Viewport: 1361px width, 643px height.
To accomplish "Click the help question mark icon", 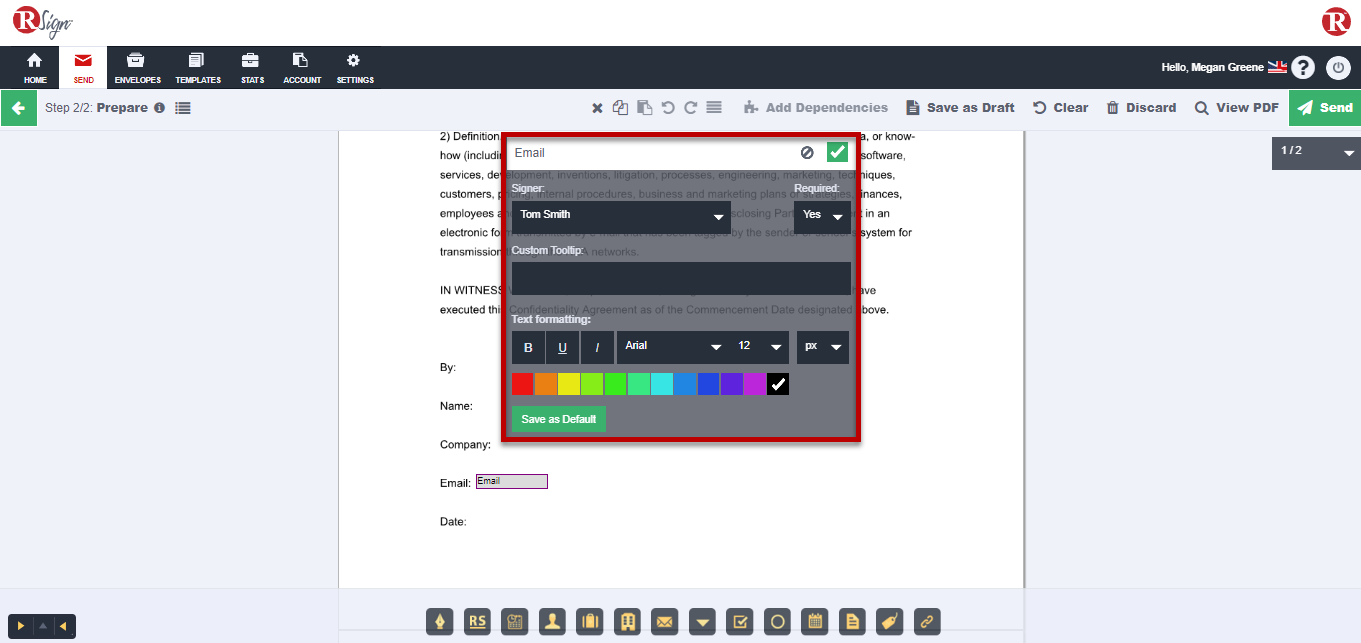I will click(1302, 68).
